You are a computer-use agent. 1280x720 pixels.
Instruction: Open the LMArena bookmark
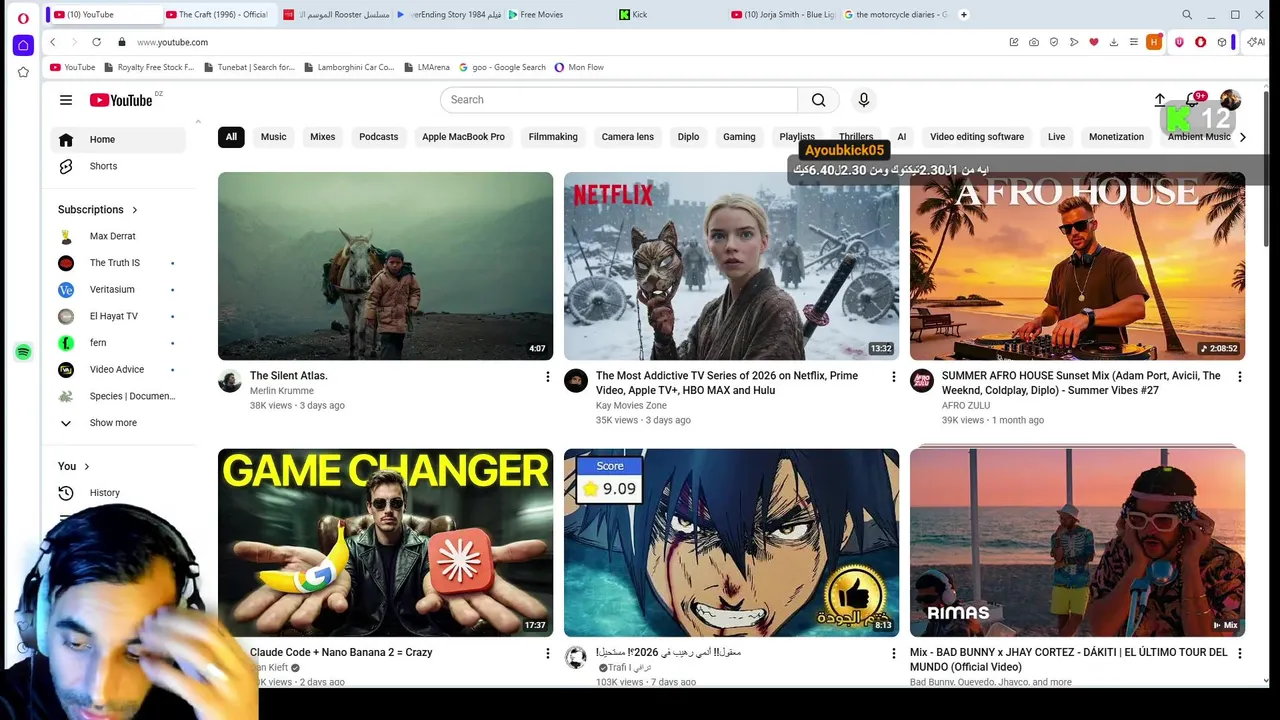(x=427, y=67)
